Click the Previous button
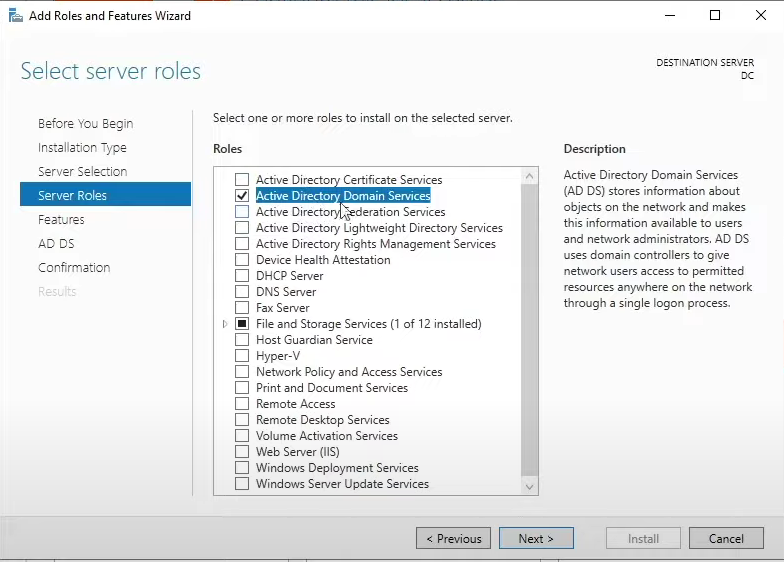Viewport: 784px width, 562px height. 454,538
